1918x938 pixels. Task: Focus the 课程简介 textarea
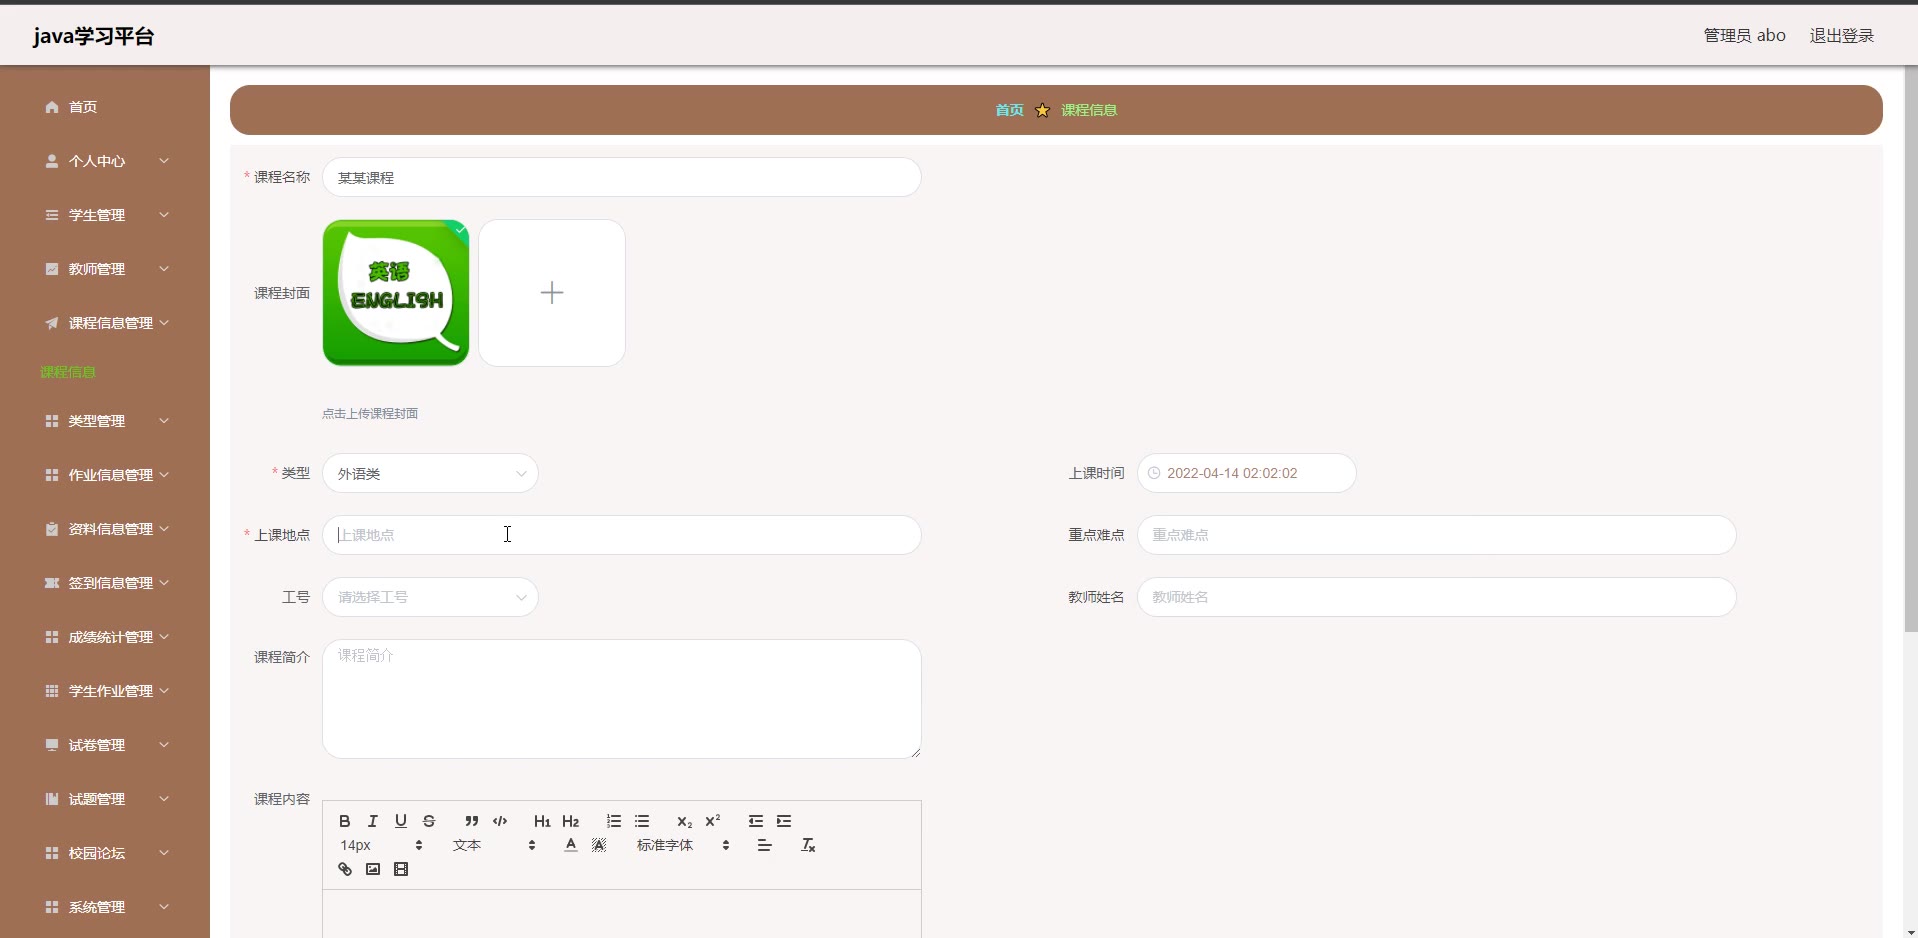[x=621, y=699]
